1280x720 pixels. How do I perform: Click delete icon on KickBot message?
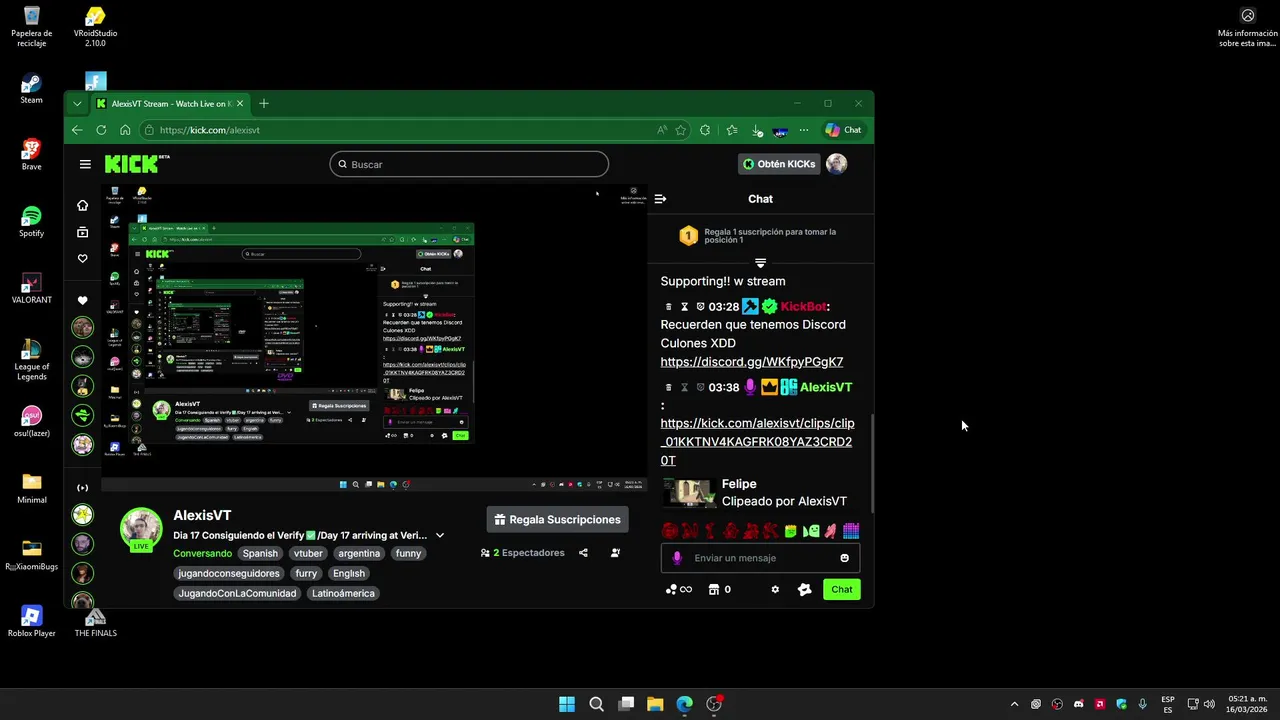click(x=668, y=306)
